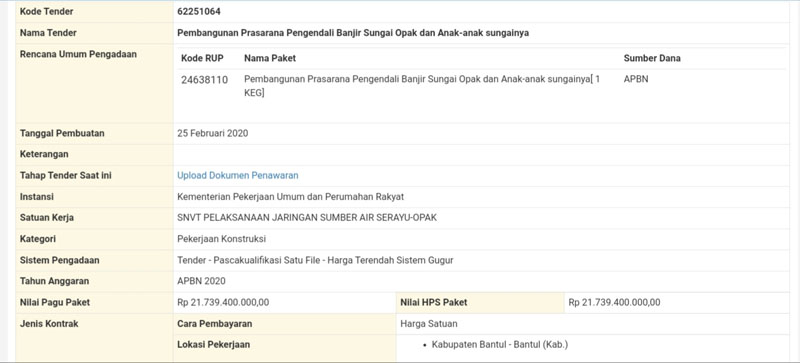Select RUP code 24638110

coord(205,80)
